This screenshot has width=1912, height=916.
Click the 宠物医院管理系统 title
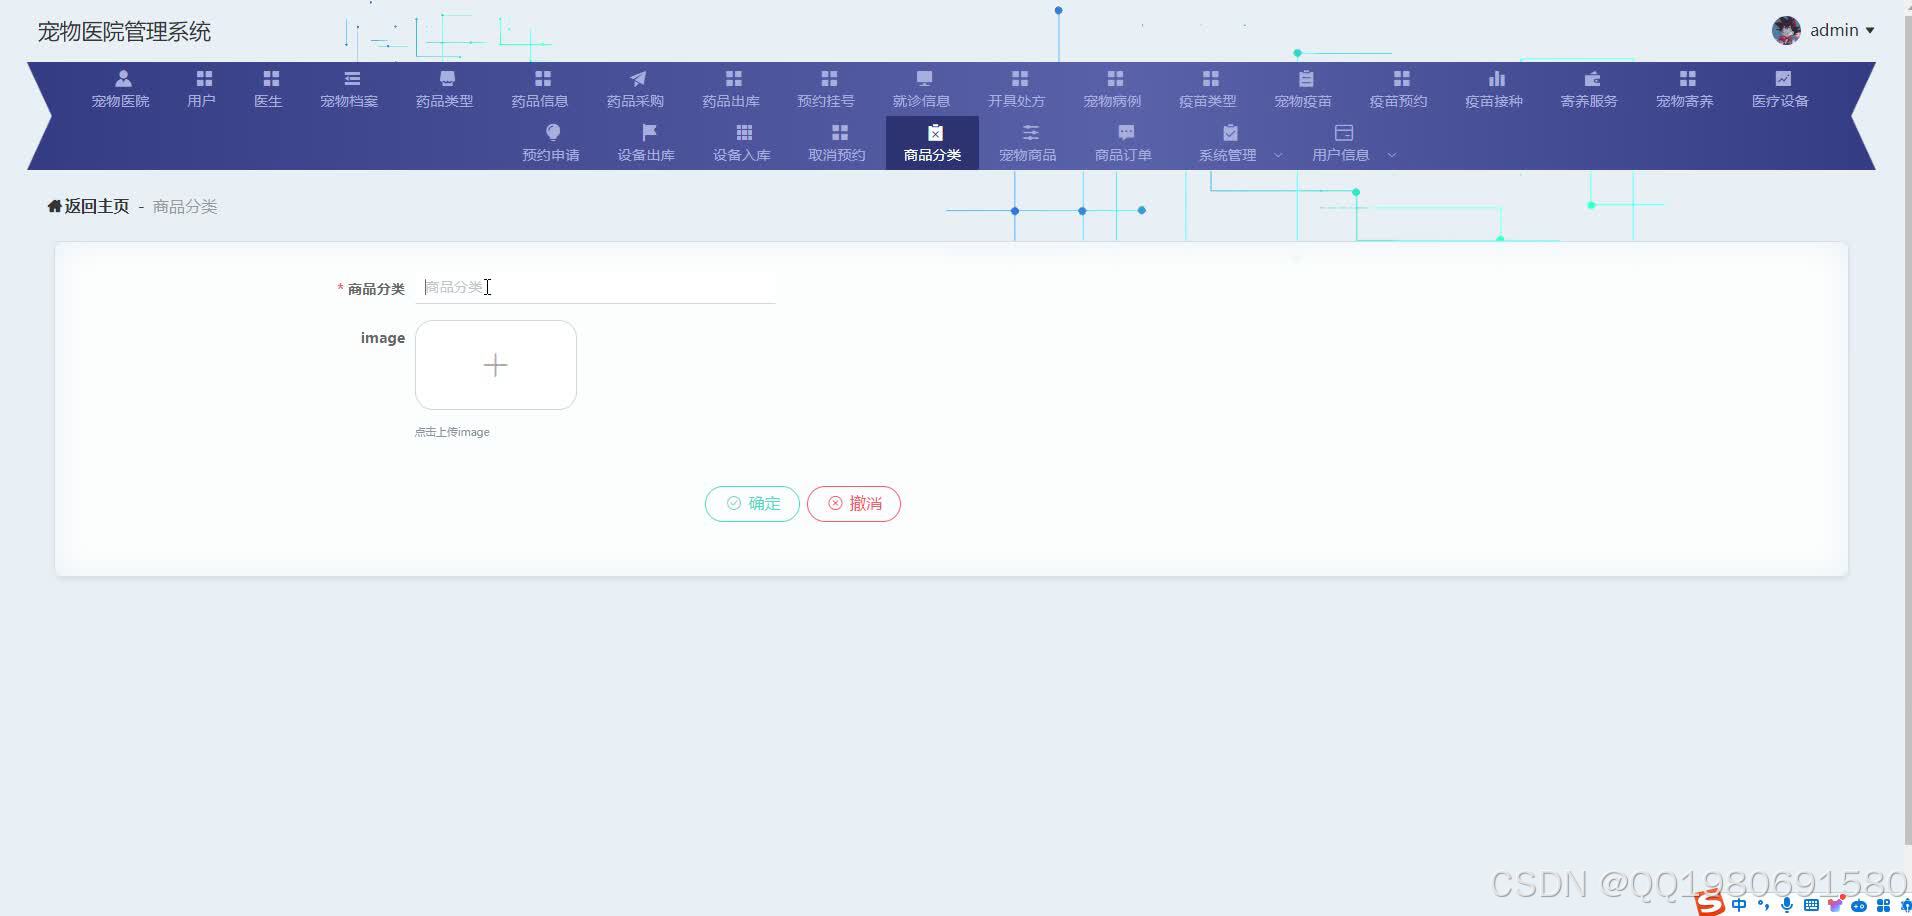124,31
